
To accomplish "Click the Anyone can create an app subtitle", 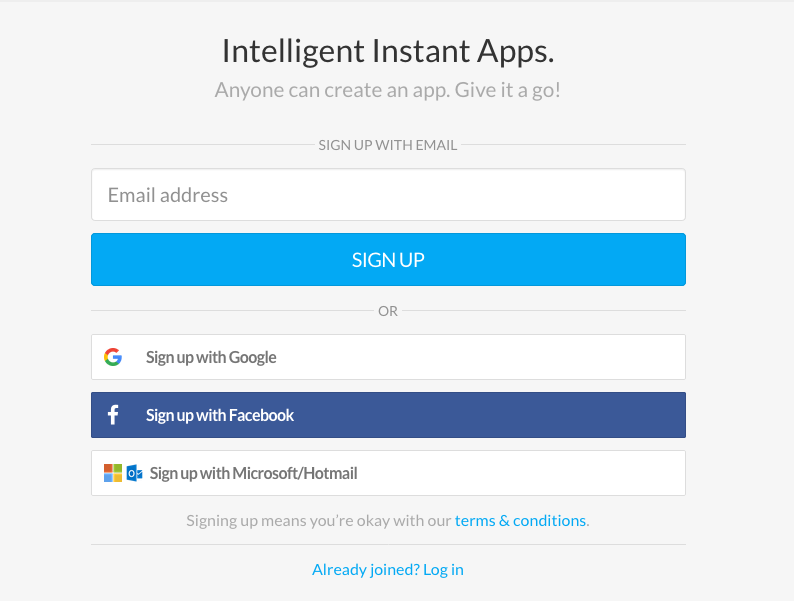I will point(388,90).
